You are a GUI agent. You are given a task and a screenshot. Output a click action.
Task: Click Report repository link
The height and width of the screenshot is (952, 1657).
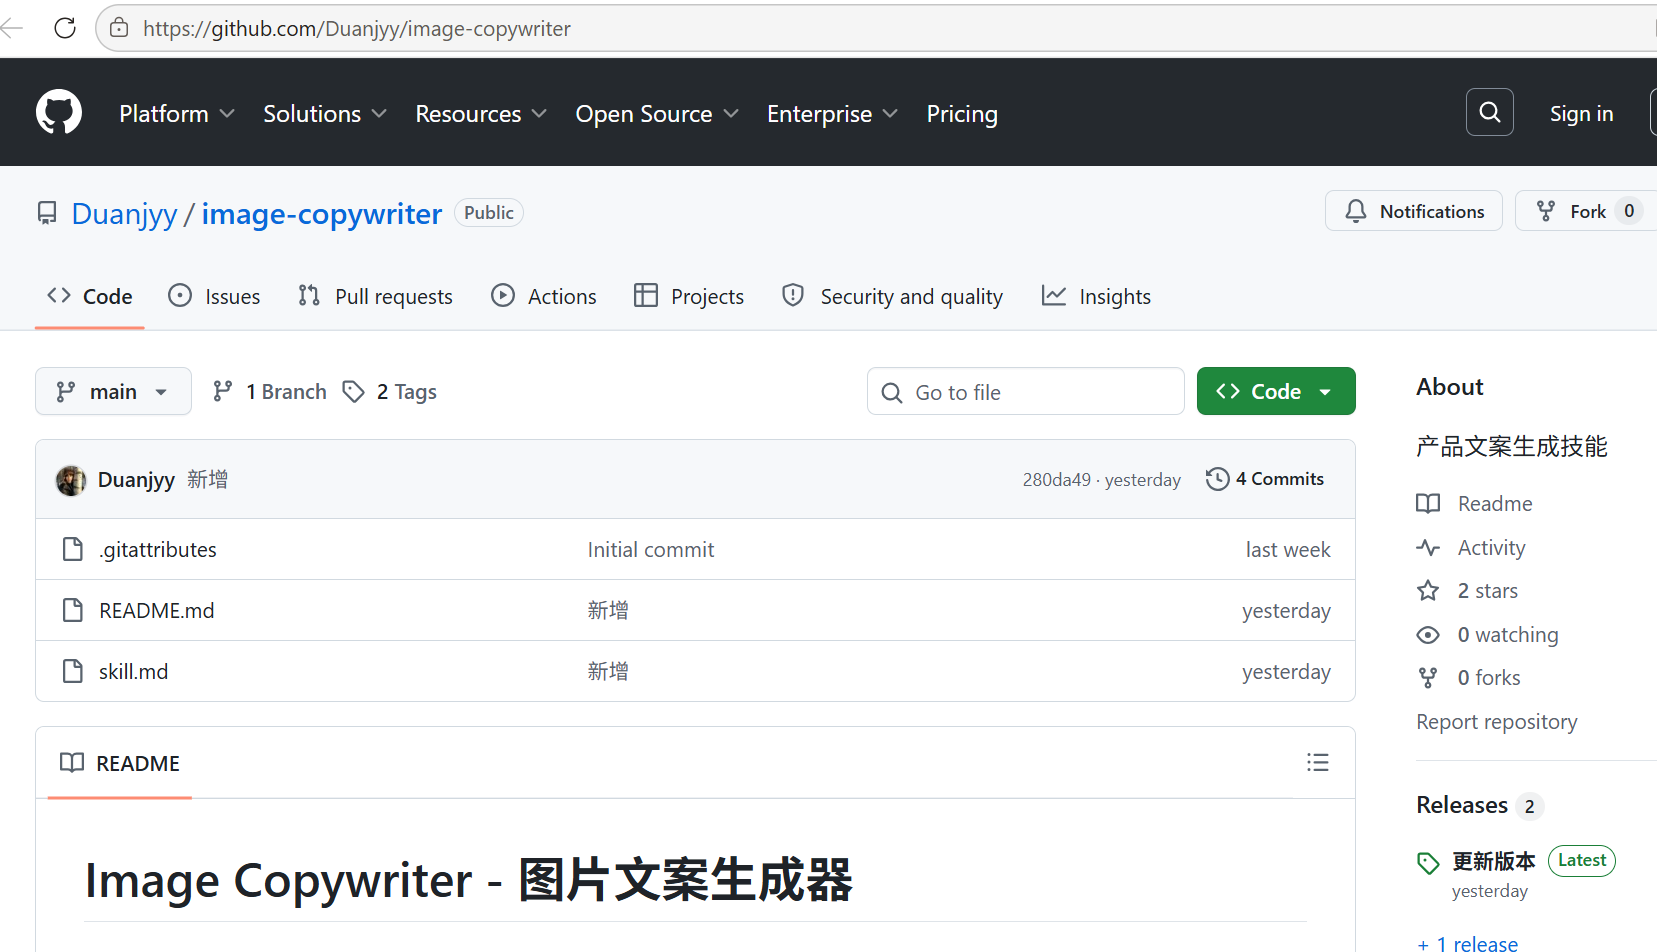tap(1497, 722)
